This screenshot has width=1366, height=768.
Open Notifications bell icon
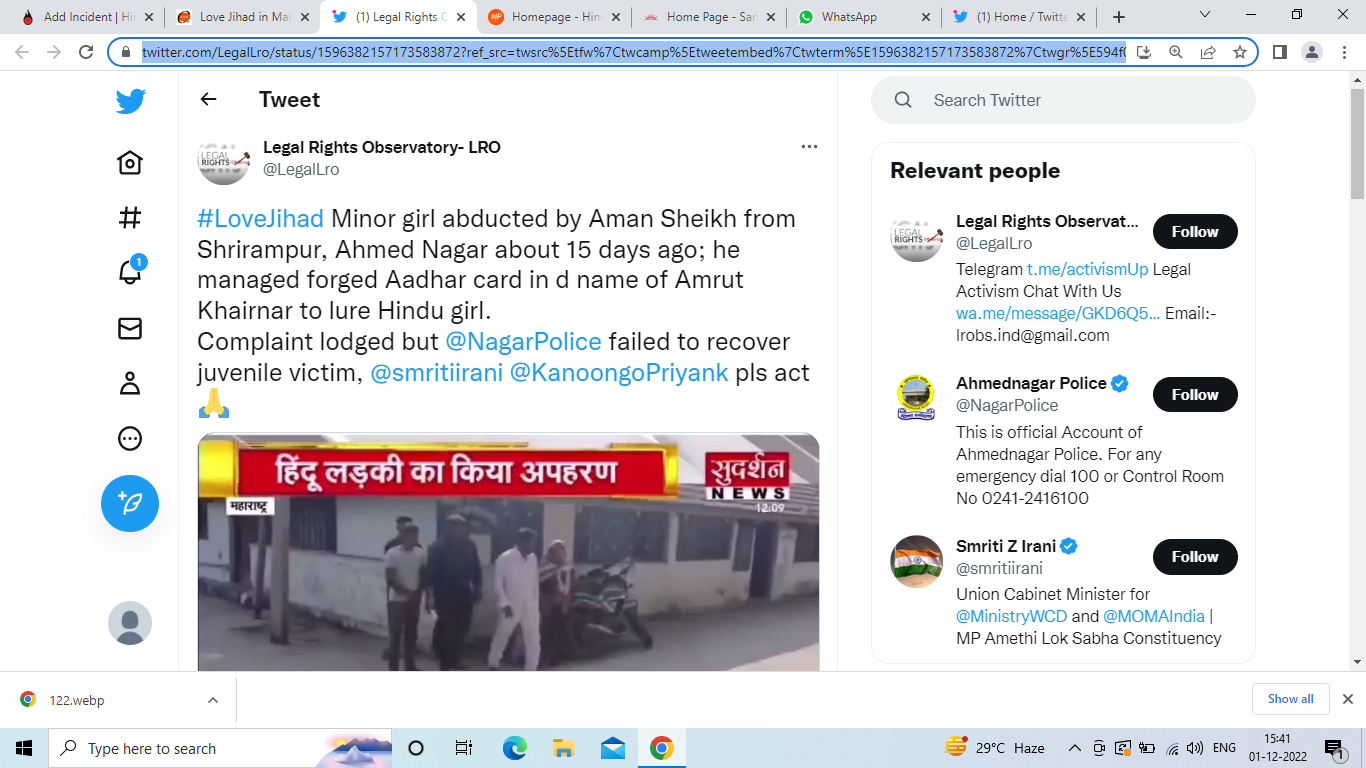(x=130, y=272)
